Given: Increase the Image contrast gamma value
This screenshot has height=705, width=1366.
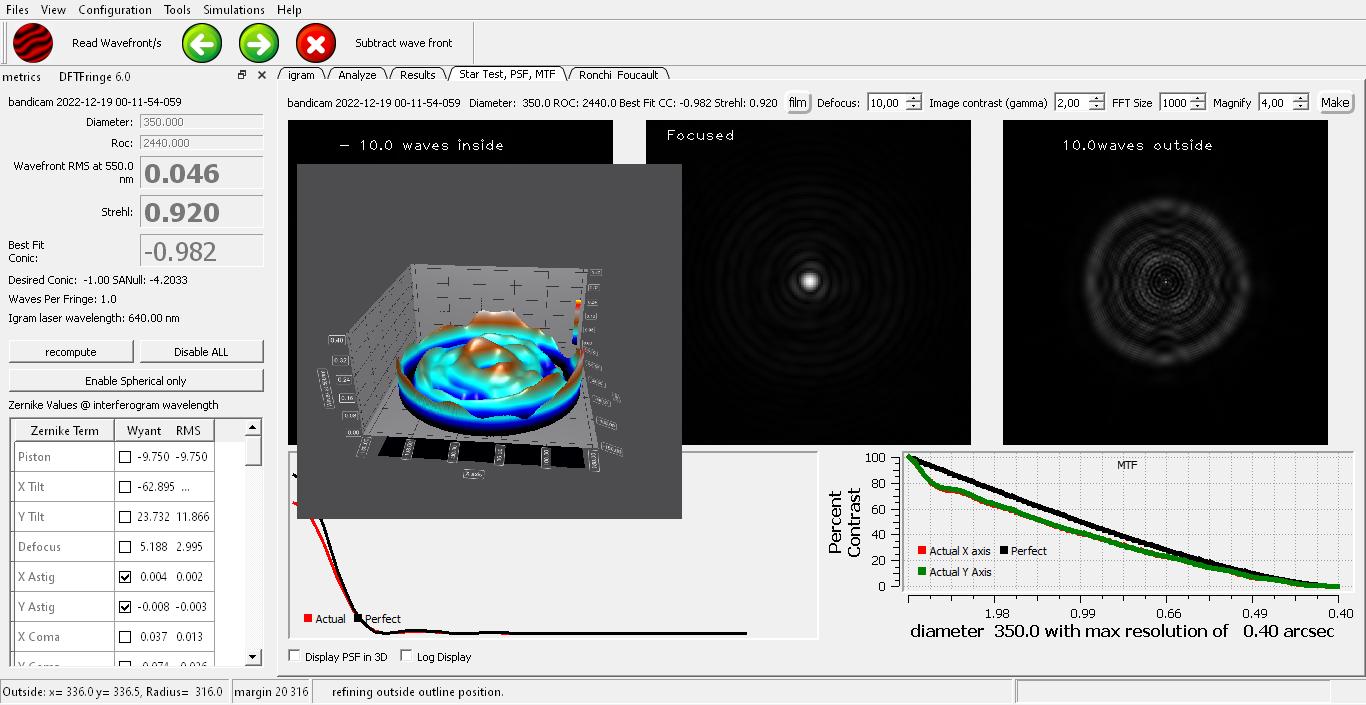Looking at the screenshot, I should [x=1096, y=98].
